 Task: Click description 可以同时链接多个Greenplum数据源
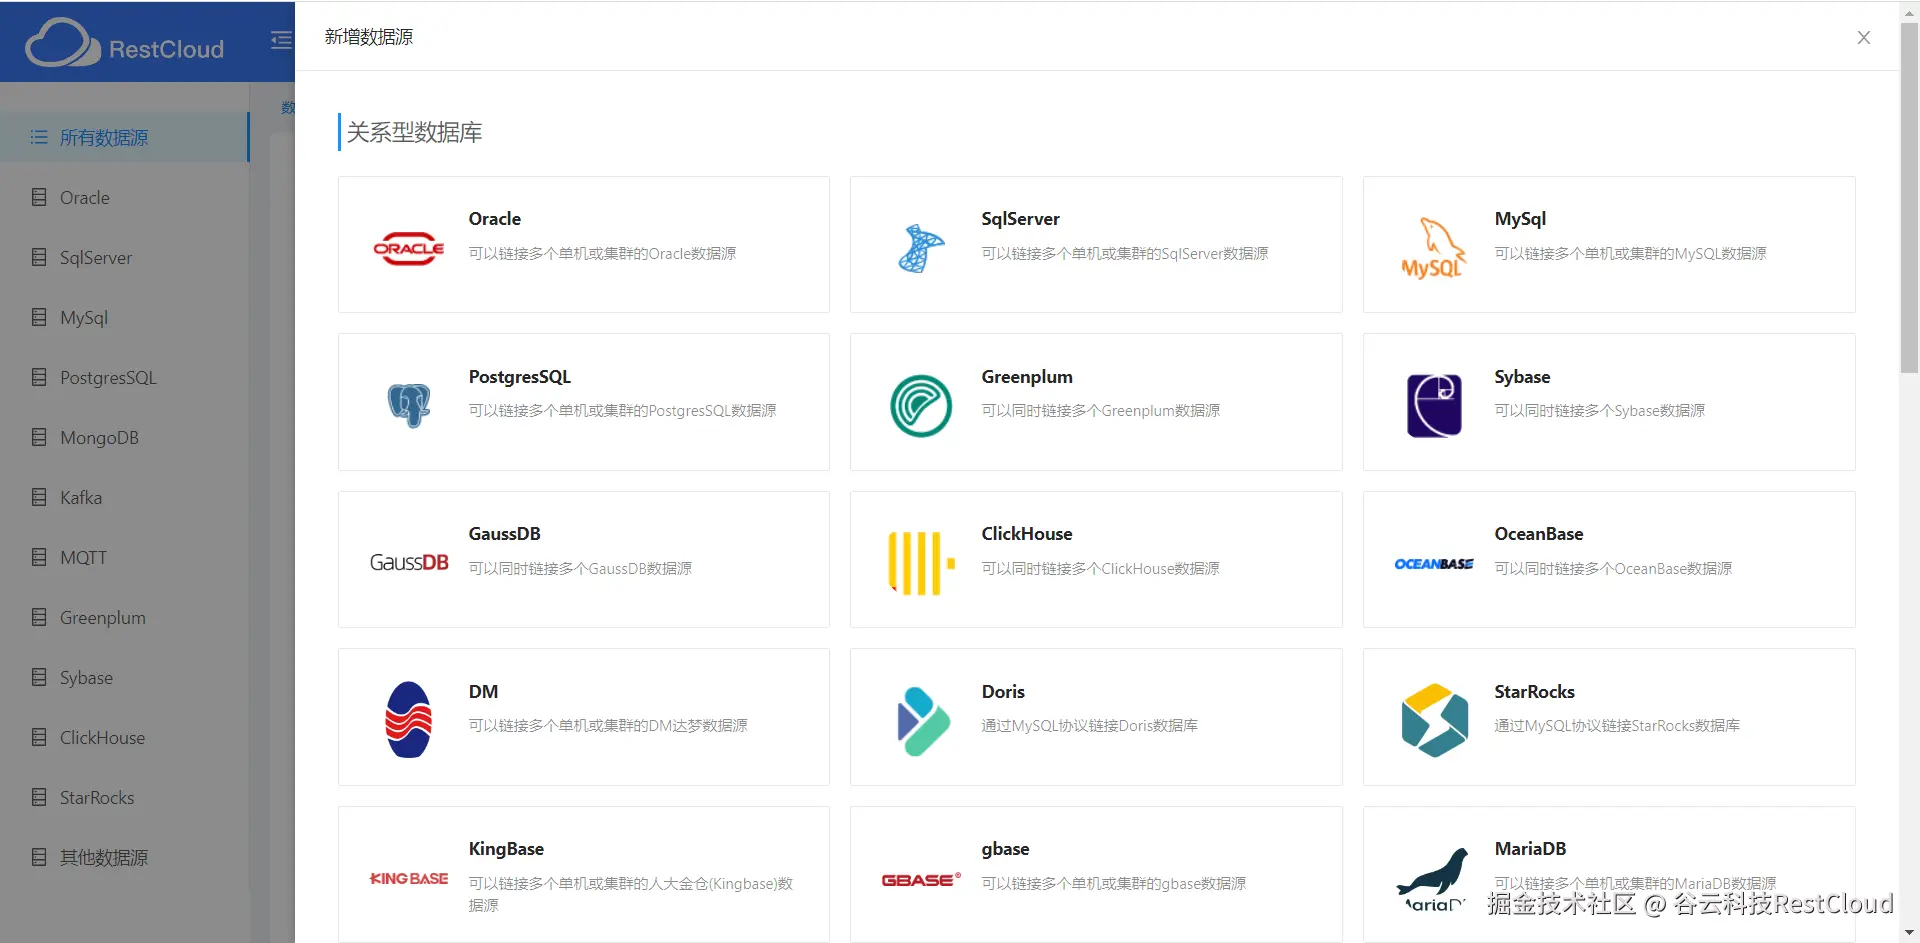1100,411
